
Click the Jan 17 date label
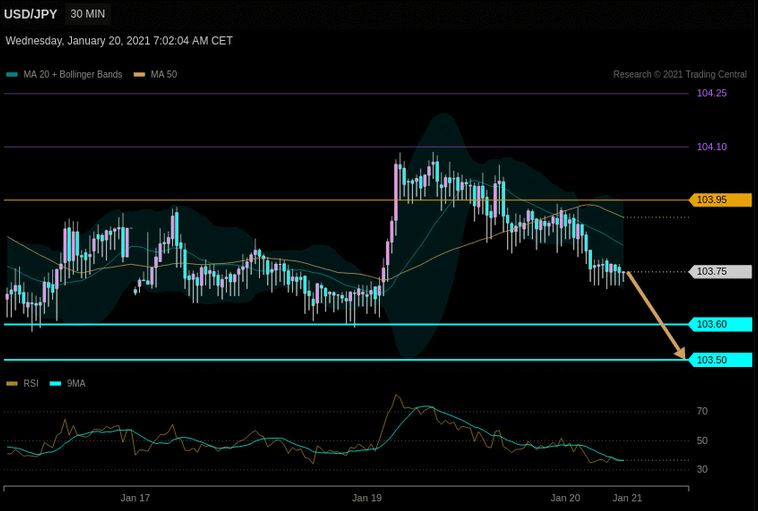pos(135,498)
